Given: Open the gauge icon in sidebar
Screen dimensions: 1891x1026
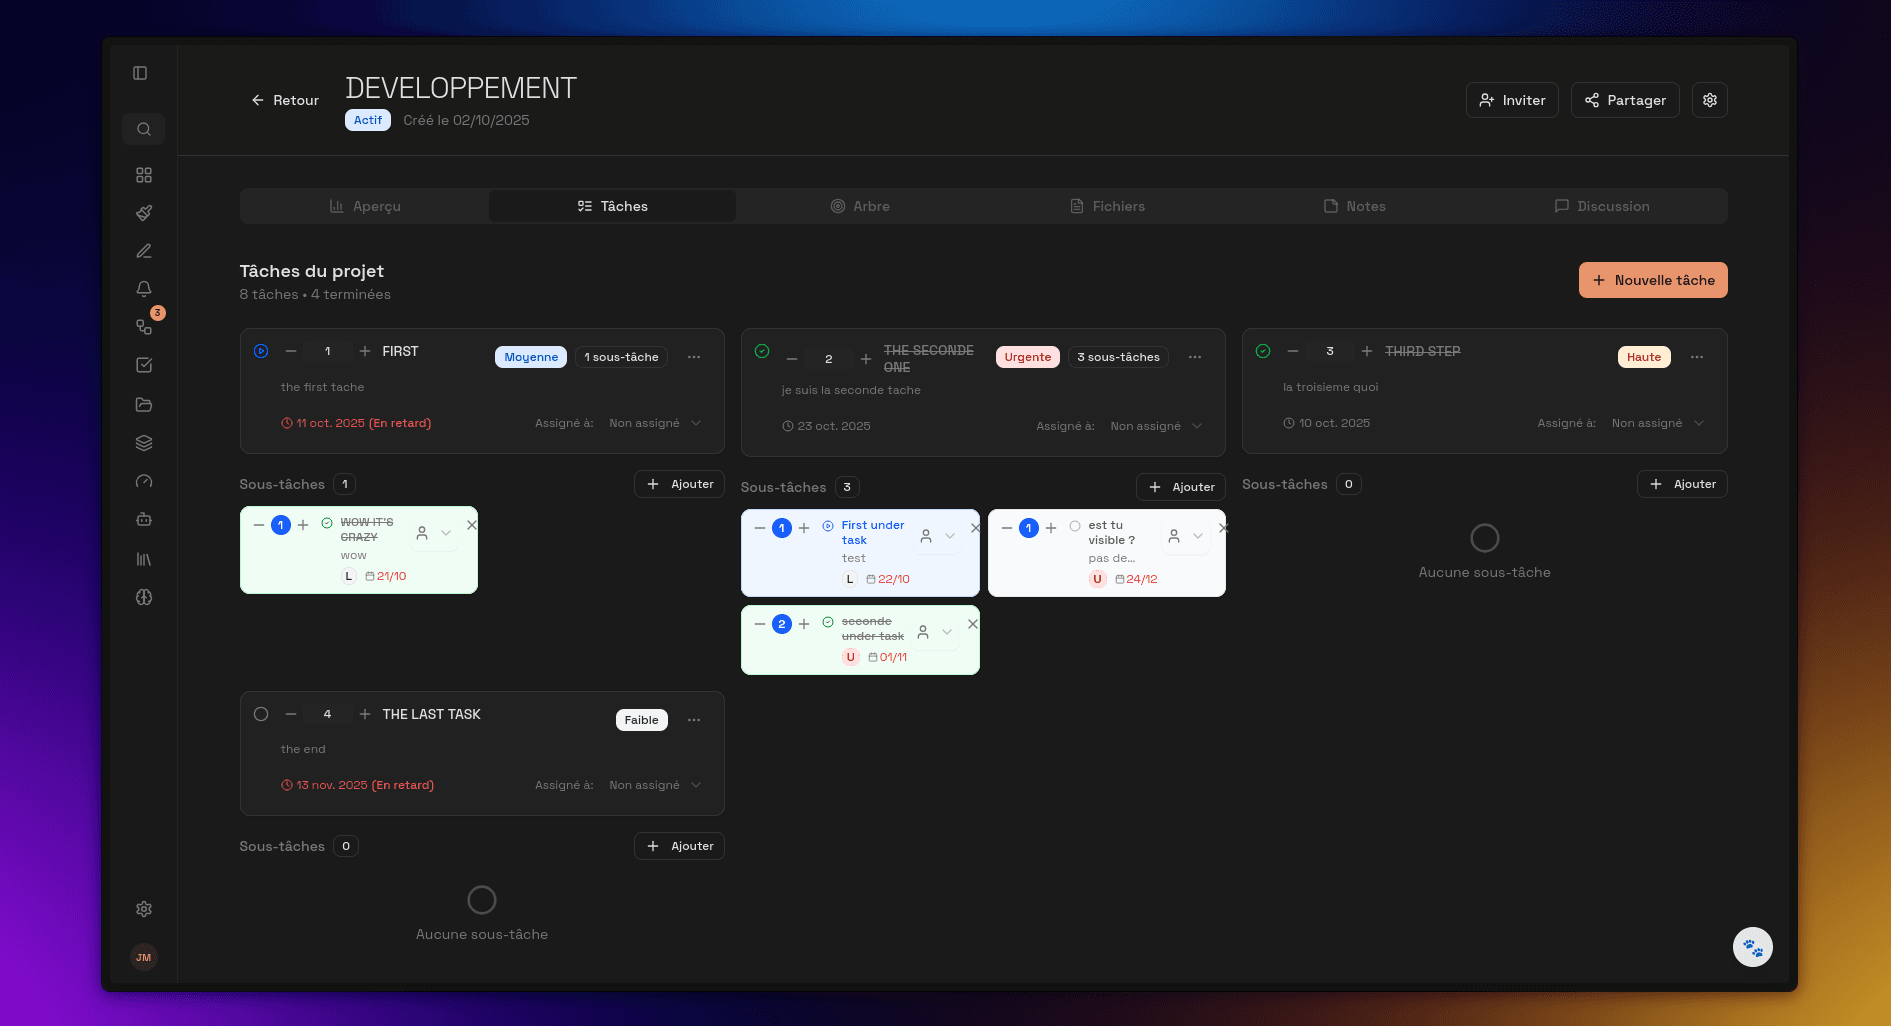Looking at the screenshot, I should (144, 481).
